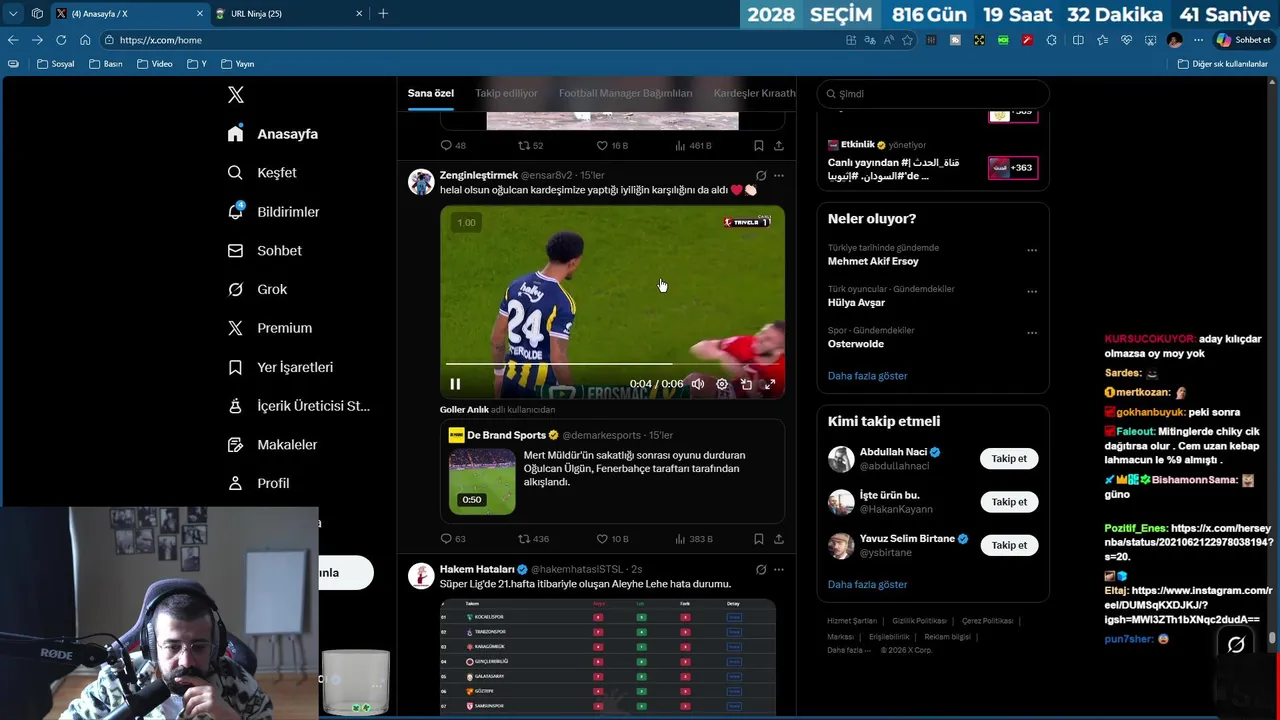This screenshot has width=1280, height=720.
Task: Mute the video volume
Action: click(698, 384)
